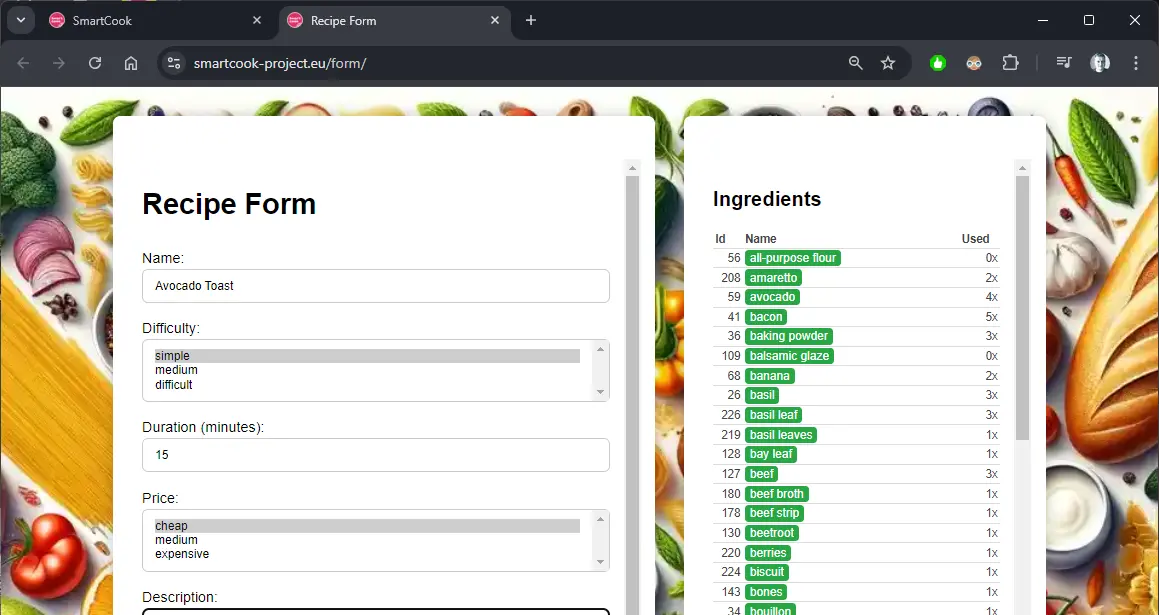The height and width of the screenshot is (615, 1159).
Task: Select medium difficulty option
Action: [367, 370]
